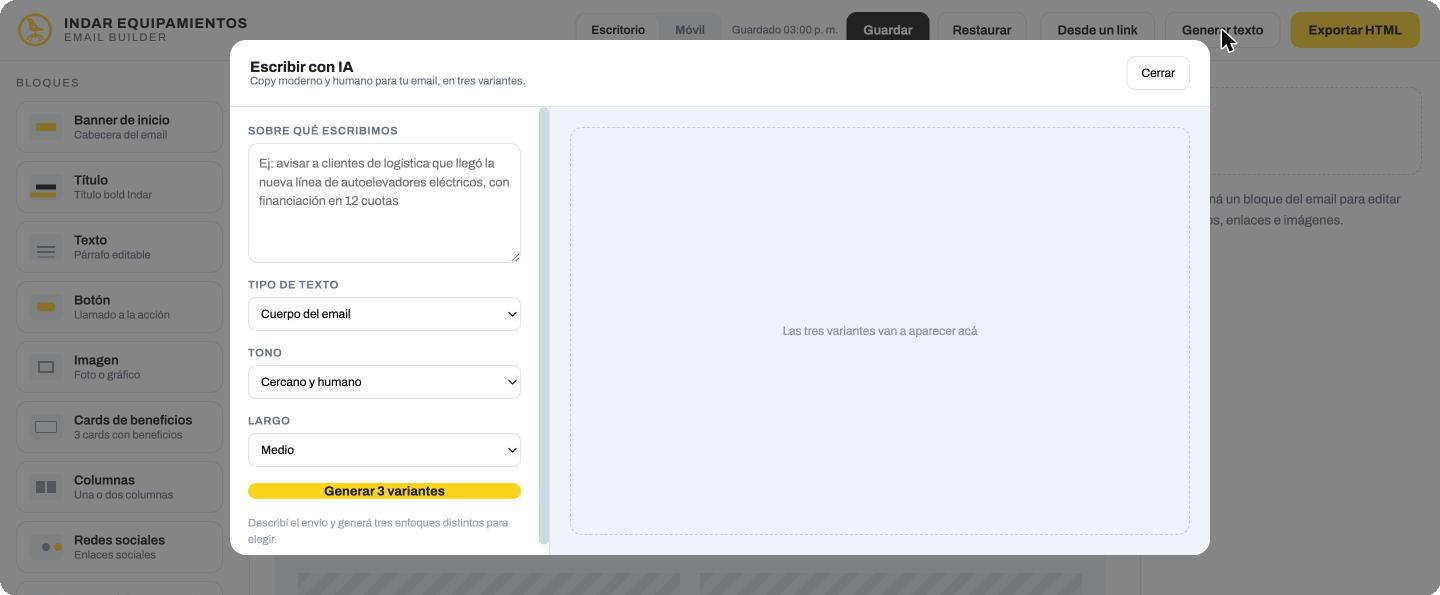Select the Columnas block icon
This screenshot has height=595, width=1440.
pyautogui.click(x=46, y=487)
